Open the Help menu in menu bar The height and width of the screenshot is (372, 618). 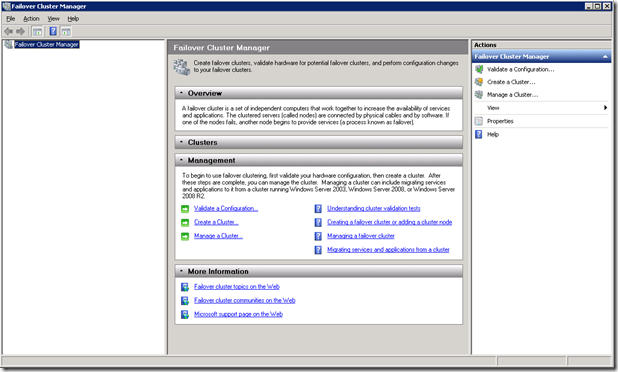click(73, 19)
